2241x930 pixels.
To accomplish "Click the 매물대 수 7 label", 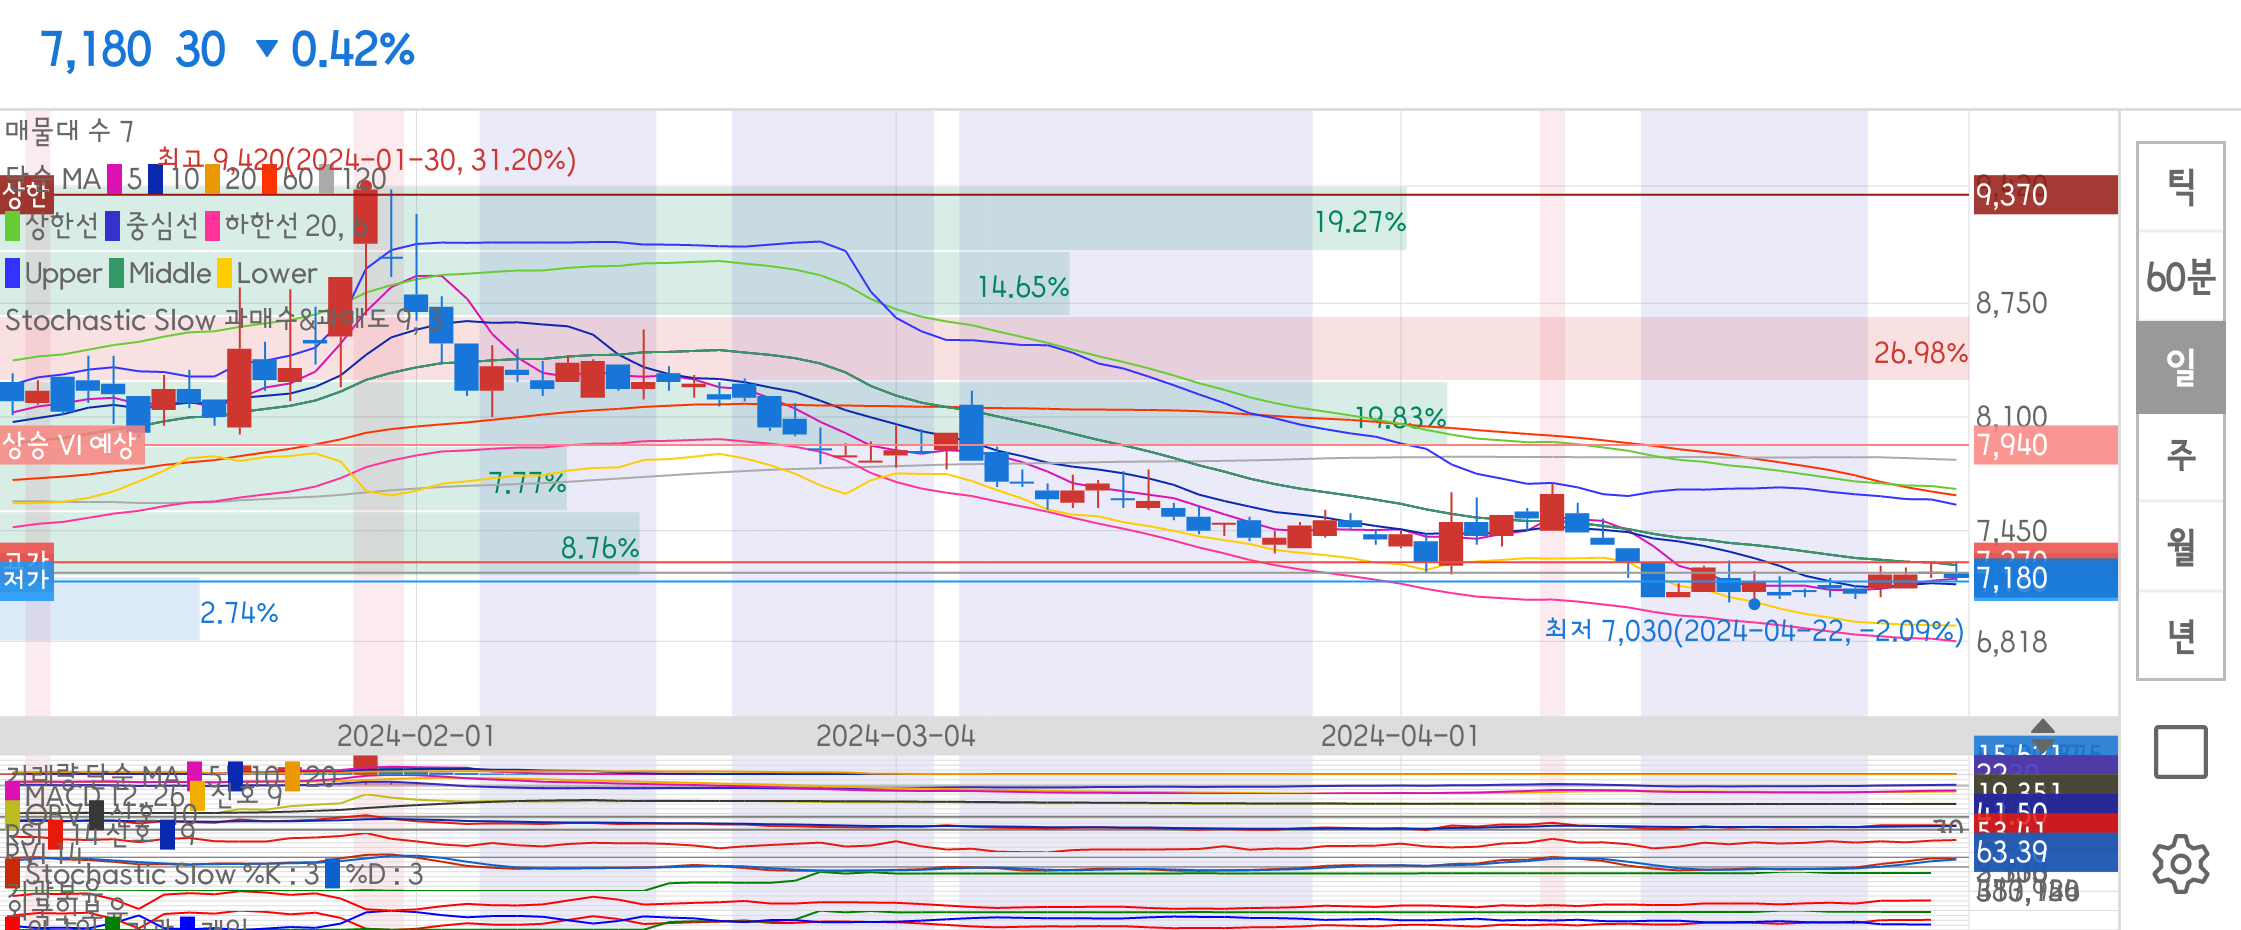I will tap(69, 131).
